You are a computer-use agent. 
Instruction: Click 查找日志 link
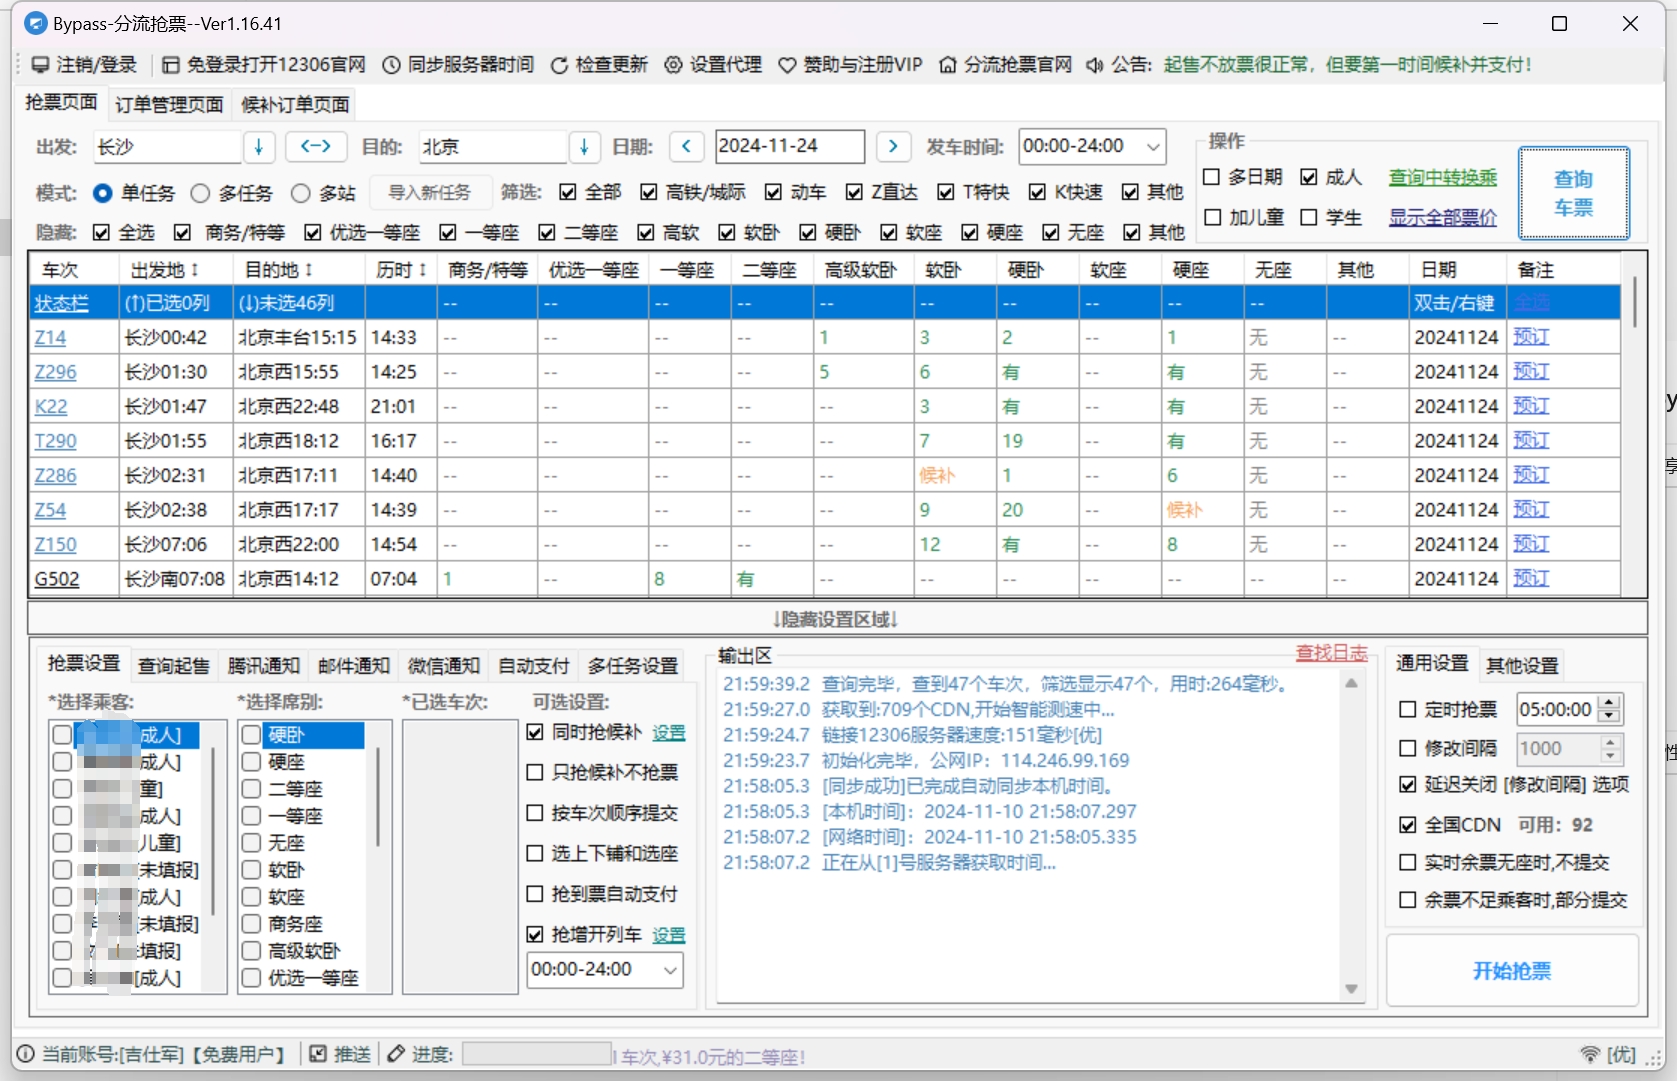point(1331,653)
